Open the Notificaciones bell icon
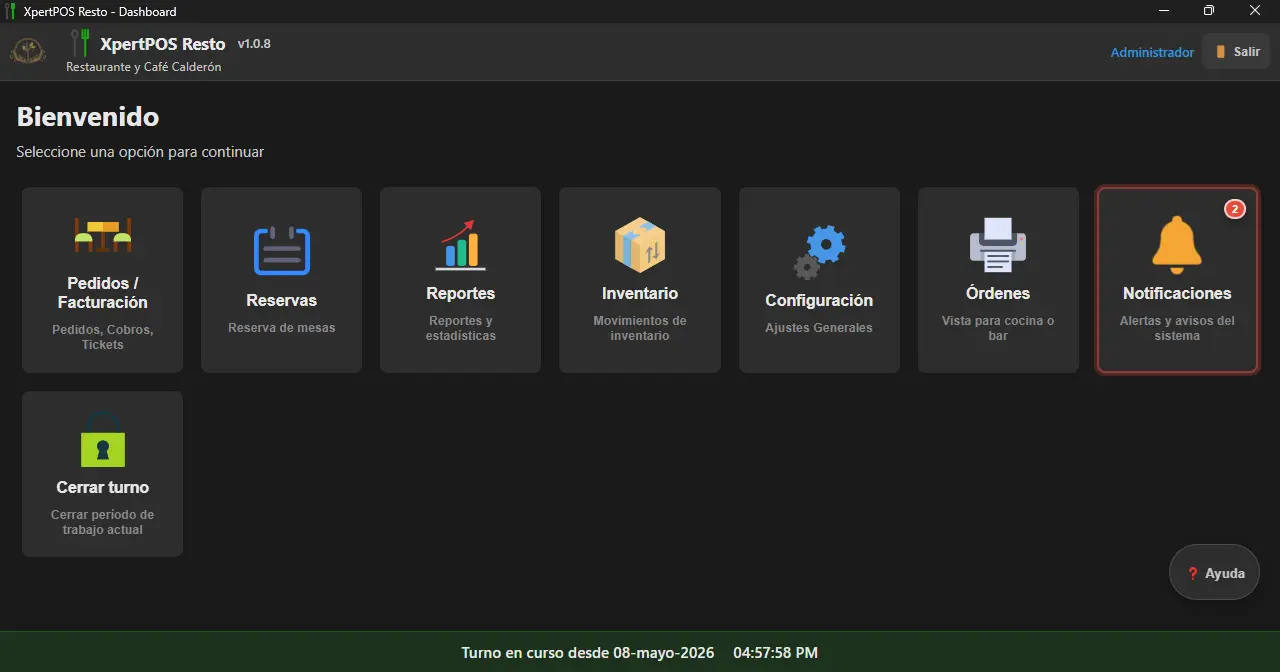The image size is (1280, 672). 1177,245
